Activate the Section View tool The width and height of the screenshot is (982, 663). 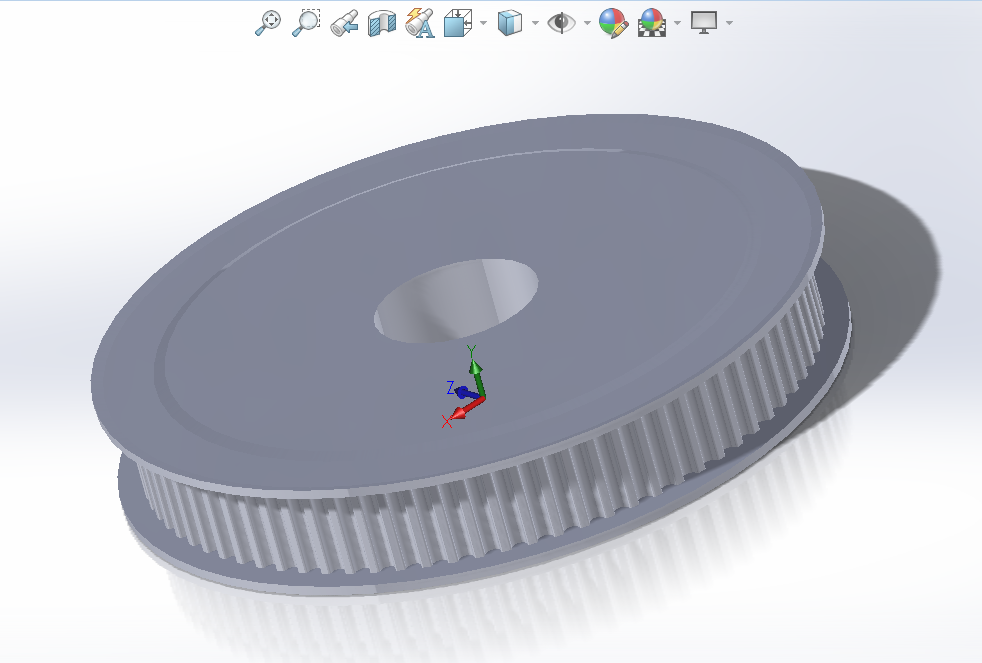382,23
